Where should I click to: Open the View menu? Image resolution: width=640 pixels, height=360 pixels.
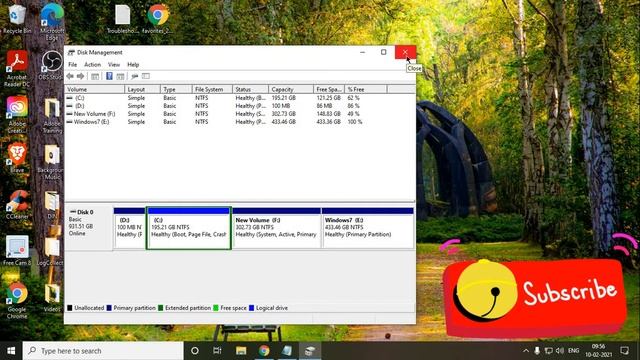point(114,64)
